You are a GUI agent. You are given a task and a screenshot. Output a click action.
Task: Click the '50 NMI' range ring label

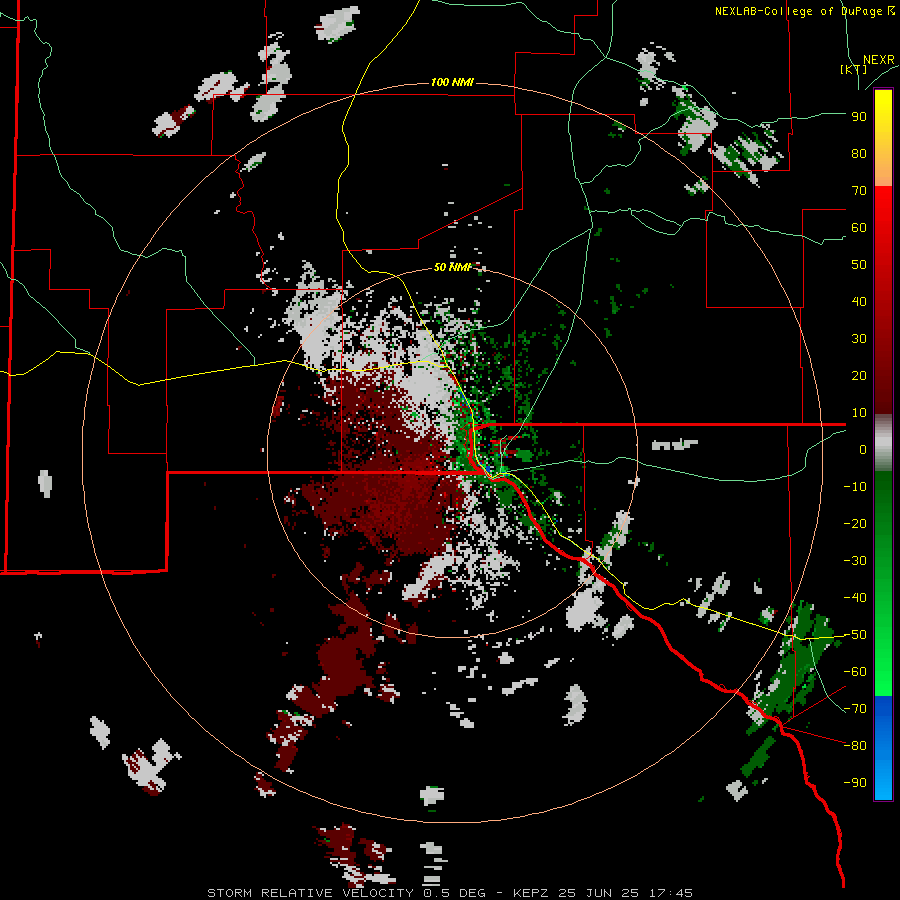point(452,267)
